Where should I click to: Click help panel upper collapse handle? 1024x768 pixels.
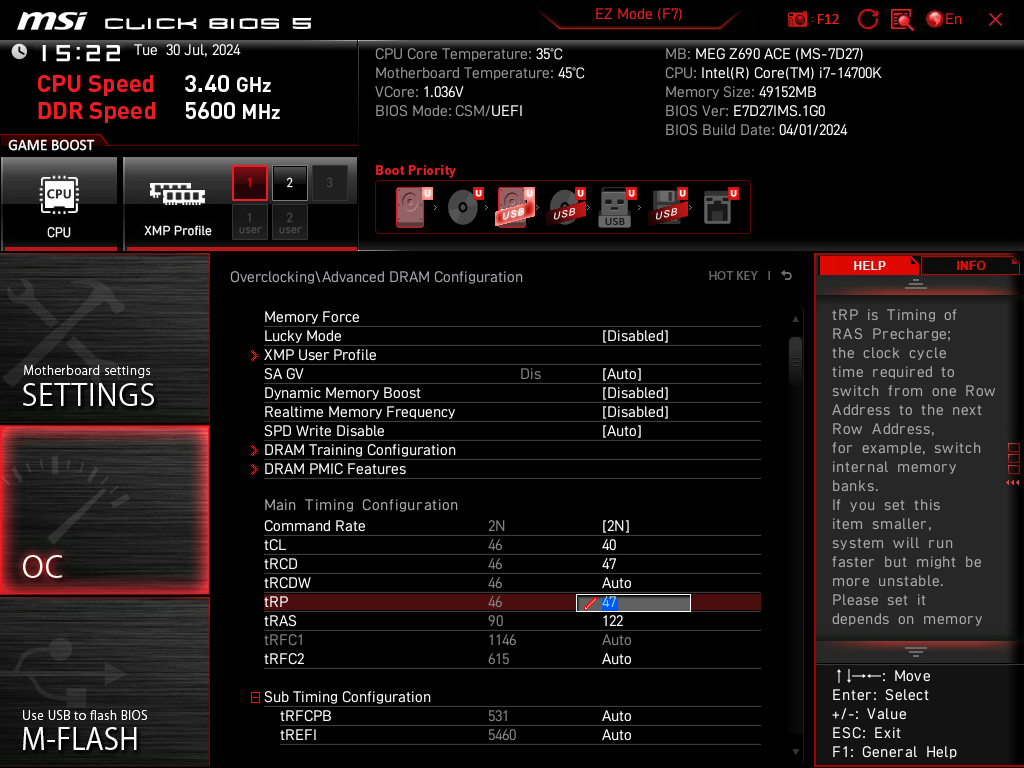pos(916,284)
